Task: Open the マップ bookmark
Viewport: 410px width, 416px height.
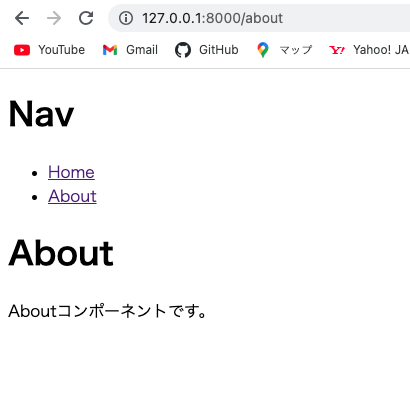Action: [x=284, y=50]
